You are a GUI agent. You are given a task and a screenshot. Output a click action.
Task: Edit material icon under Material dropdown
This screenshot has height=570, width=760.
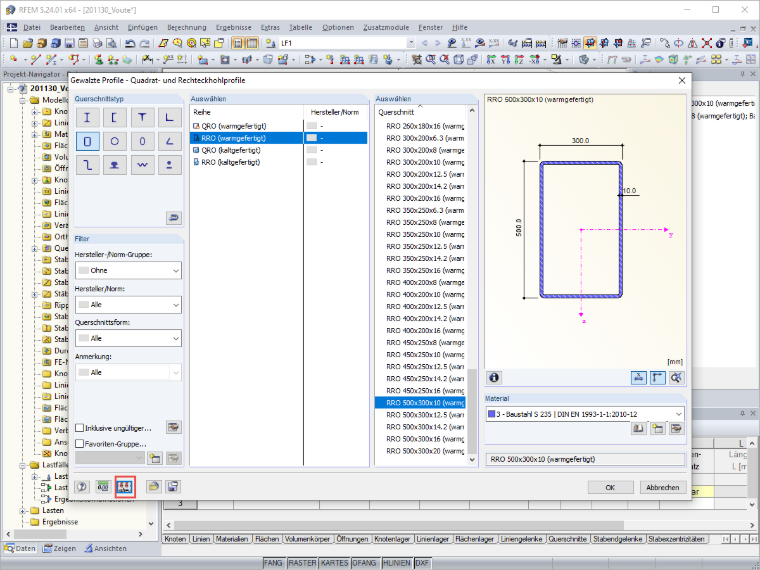[x=677, y=428]
